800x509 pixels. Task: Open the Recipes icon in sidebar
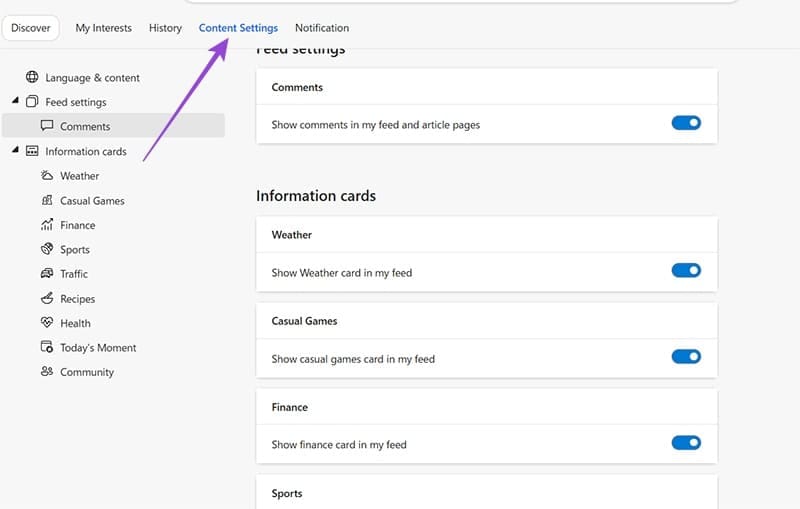pos(47,298)
